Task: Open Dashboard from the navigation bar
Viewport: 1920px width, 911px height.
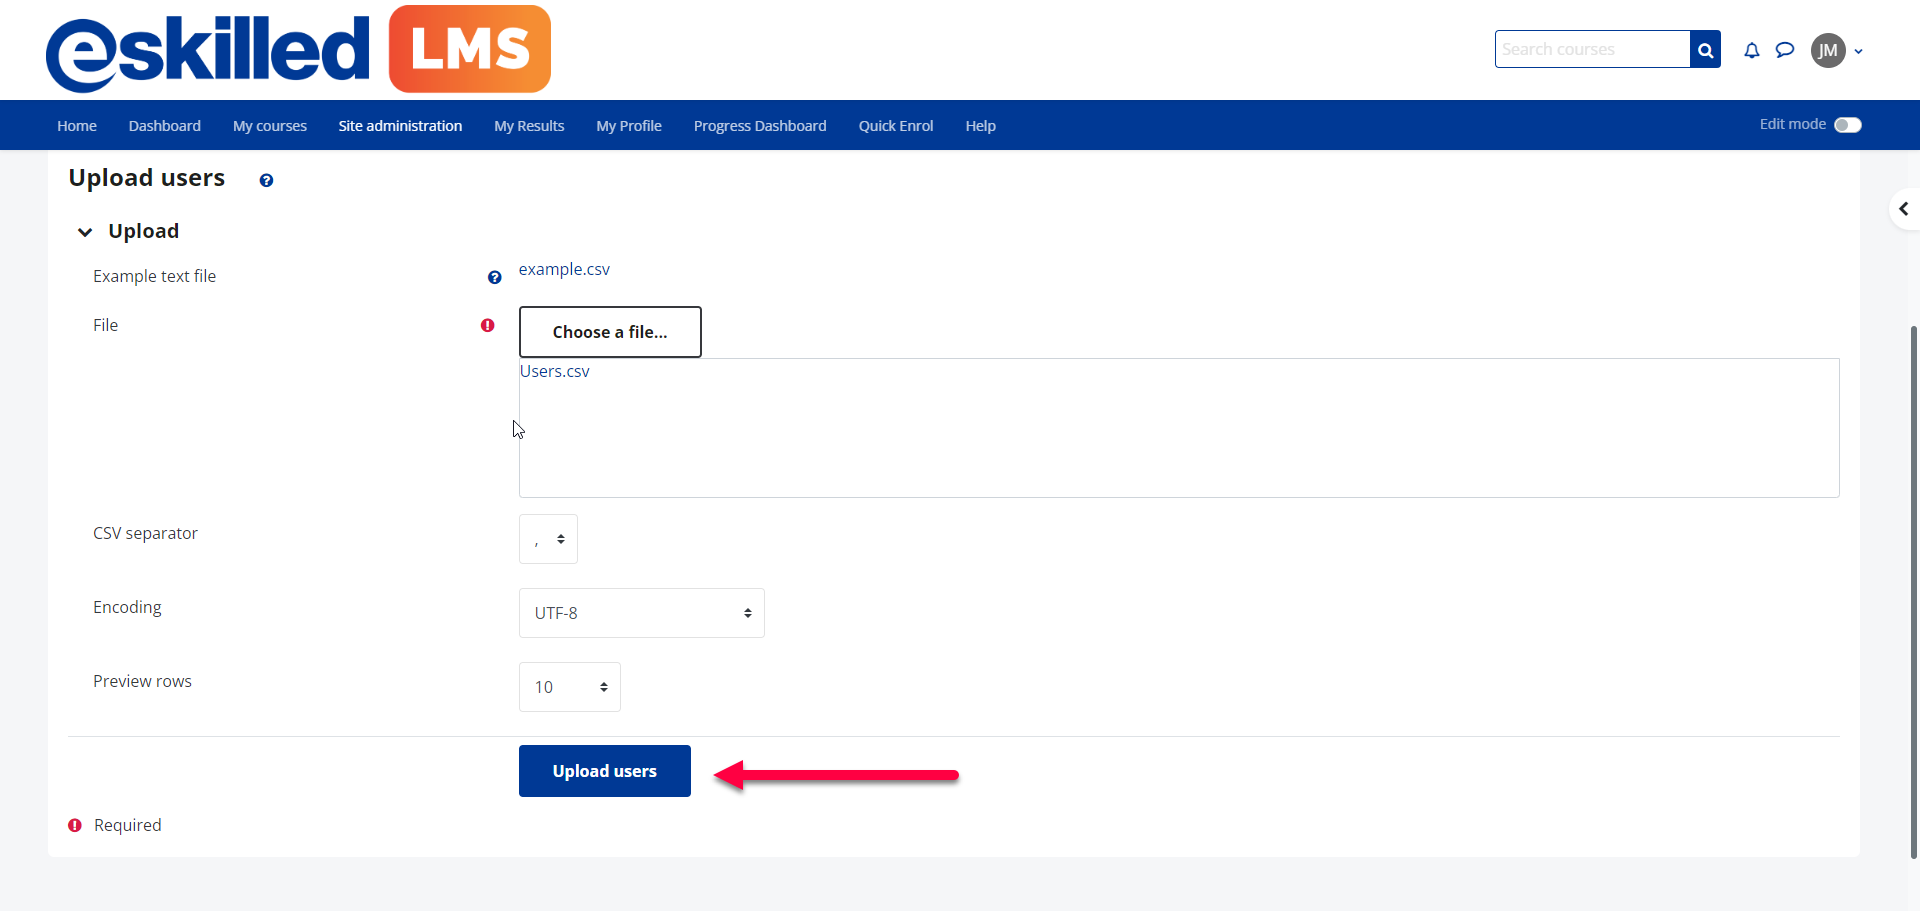Action: [x=165, y=126]
